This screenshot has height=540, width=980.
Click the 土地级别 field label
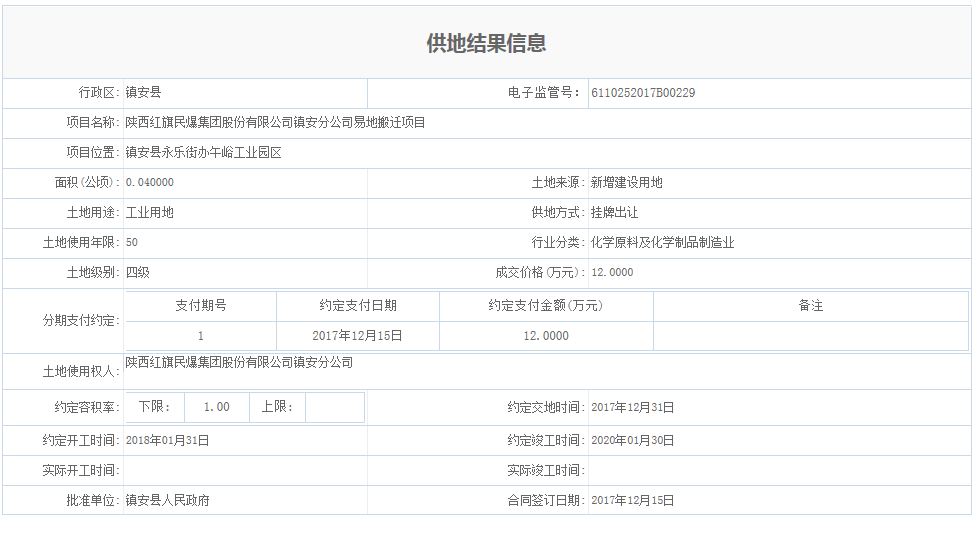(x=93, y=272)
